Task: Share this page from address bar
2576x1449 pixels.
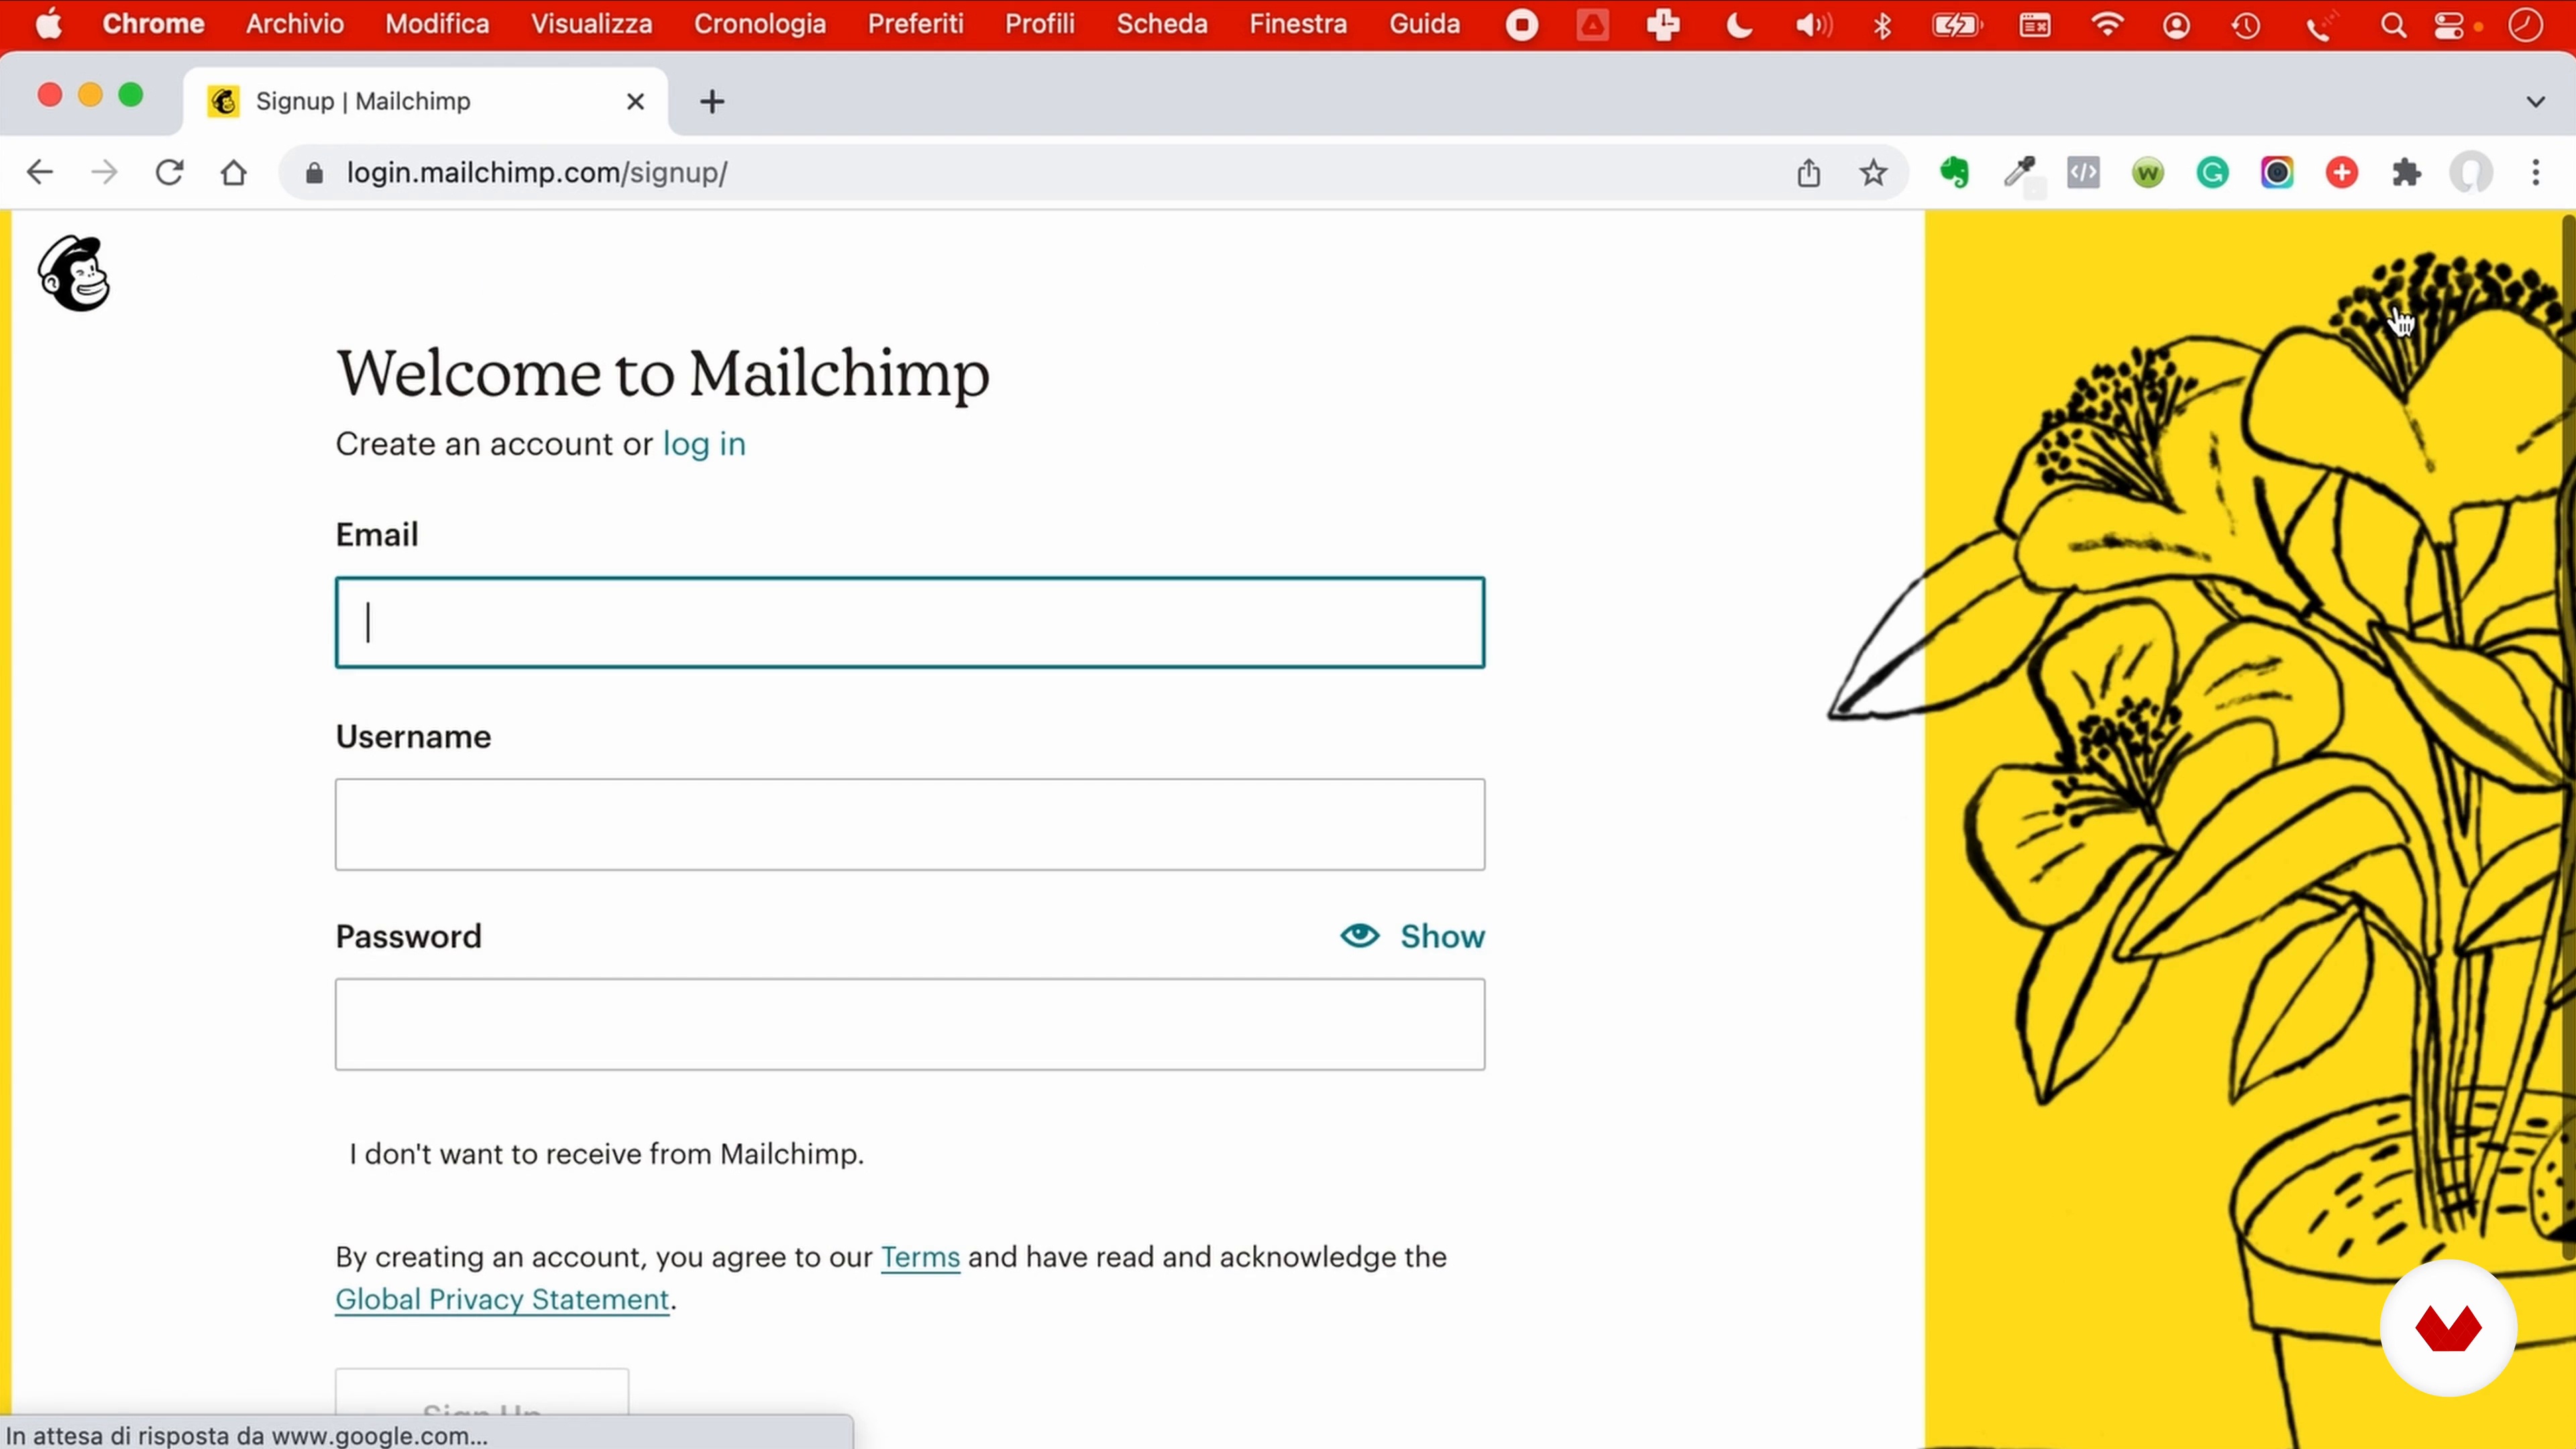Action: (x=1808, y=172)
